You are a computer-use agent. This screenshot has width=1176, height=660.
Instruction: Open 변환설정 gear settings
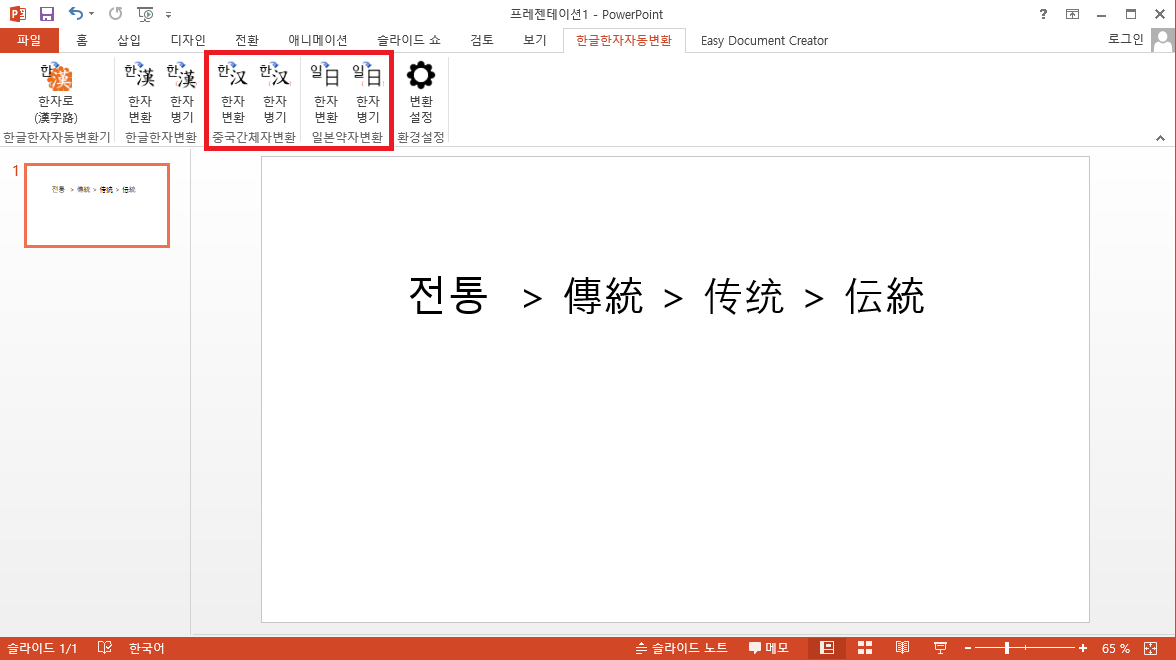(421, 94)
